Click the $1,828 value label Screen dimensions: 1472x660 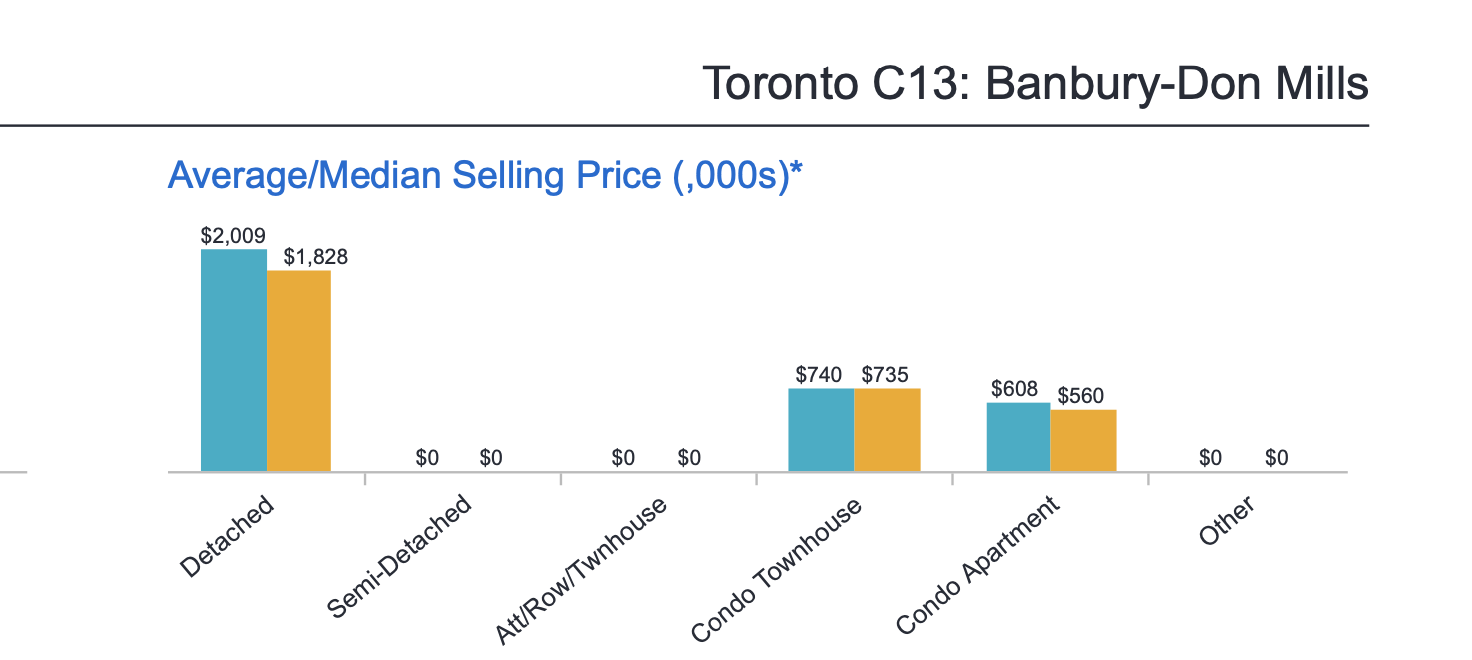315,257
